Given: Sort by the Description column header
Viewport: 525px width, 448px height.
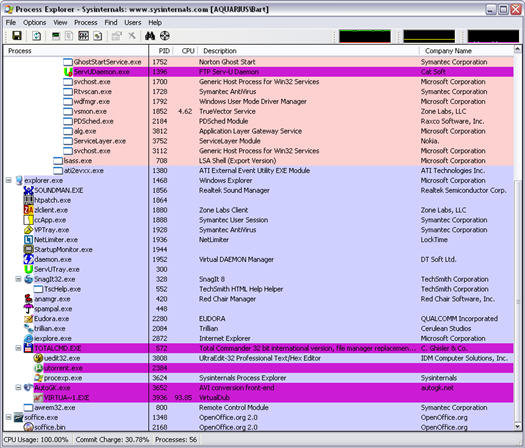Looking at the screenshot, I should click(x=308, y=51).
